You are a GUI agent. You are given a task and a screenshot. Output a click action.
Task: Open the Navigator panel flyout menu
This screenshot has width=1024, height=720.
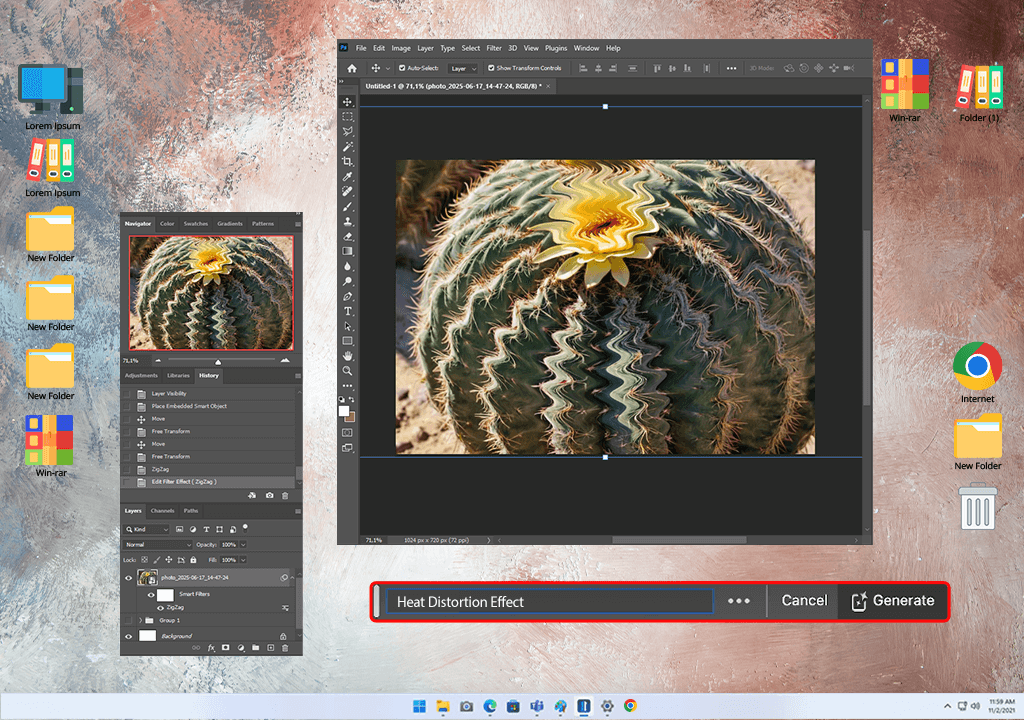pos(298,223)
